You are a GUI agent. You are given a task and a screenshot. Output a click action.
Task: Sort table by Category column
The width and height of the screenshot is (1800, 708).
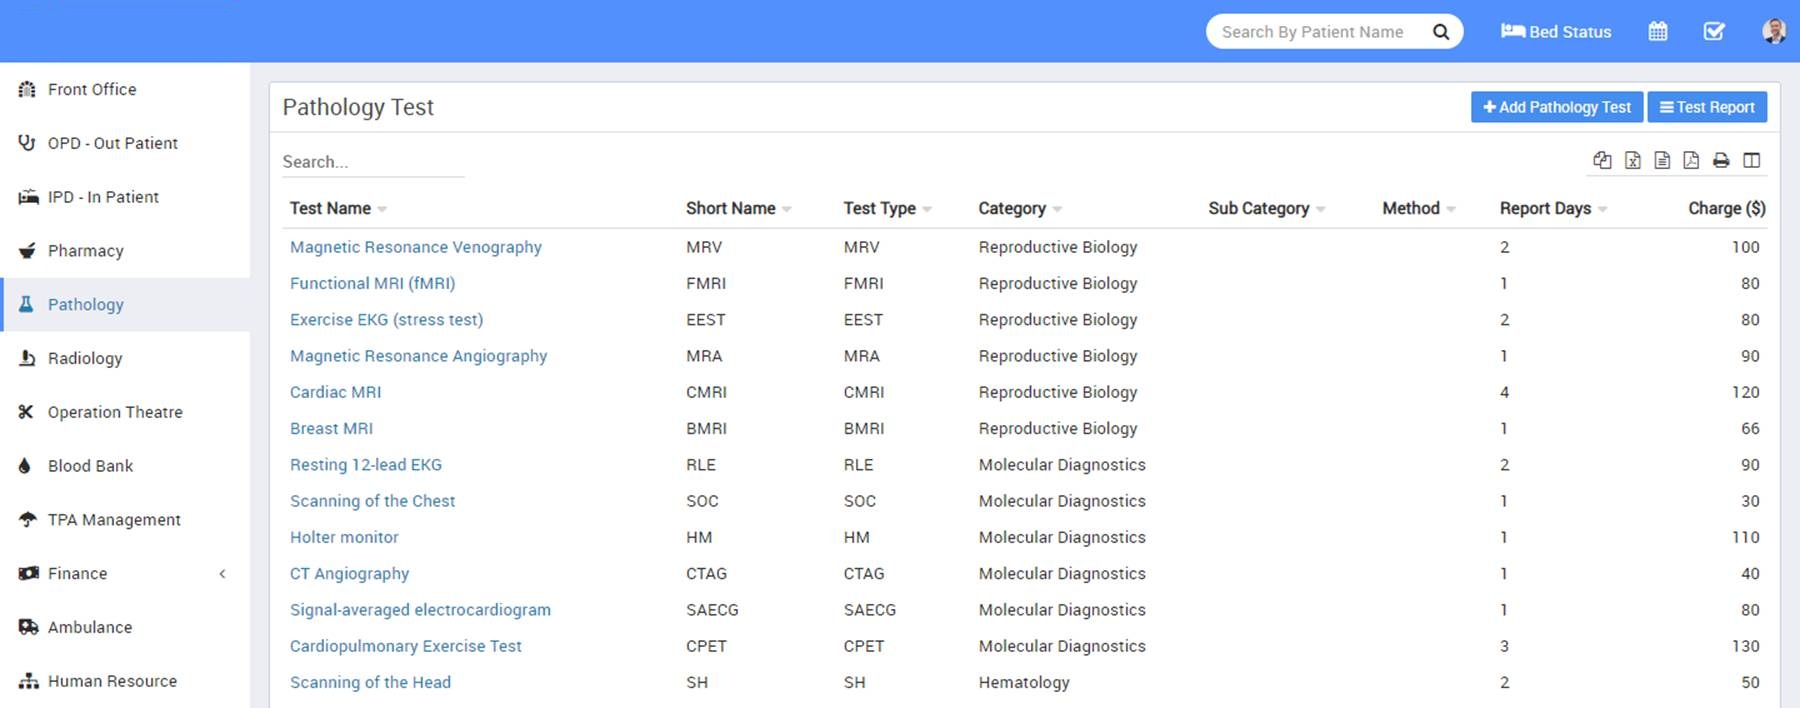click(x=1012, y=208)
